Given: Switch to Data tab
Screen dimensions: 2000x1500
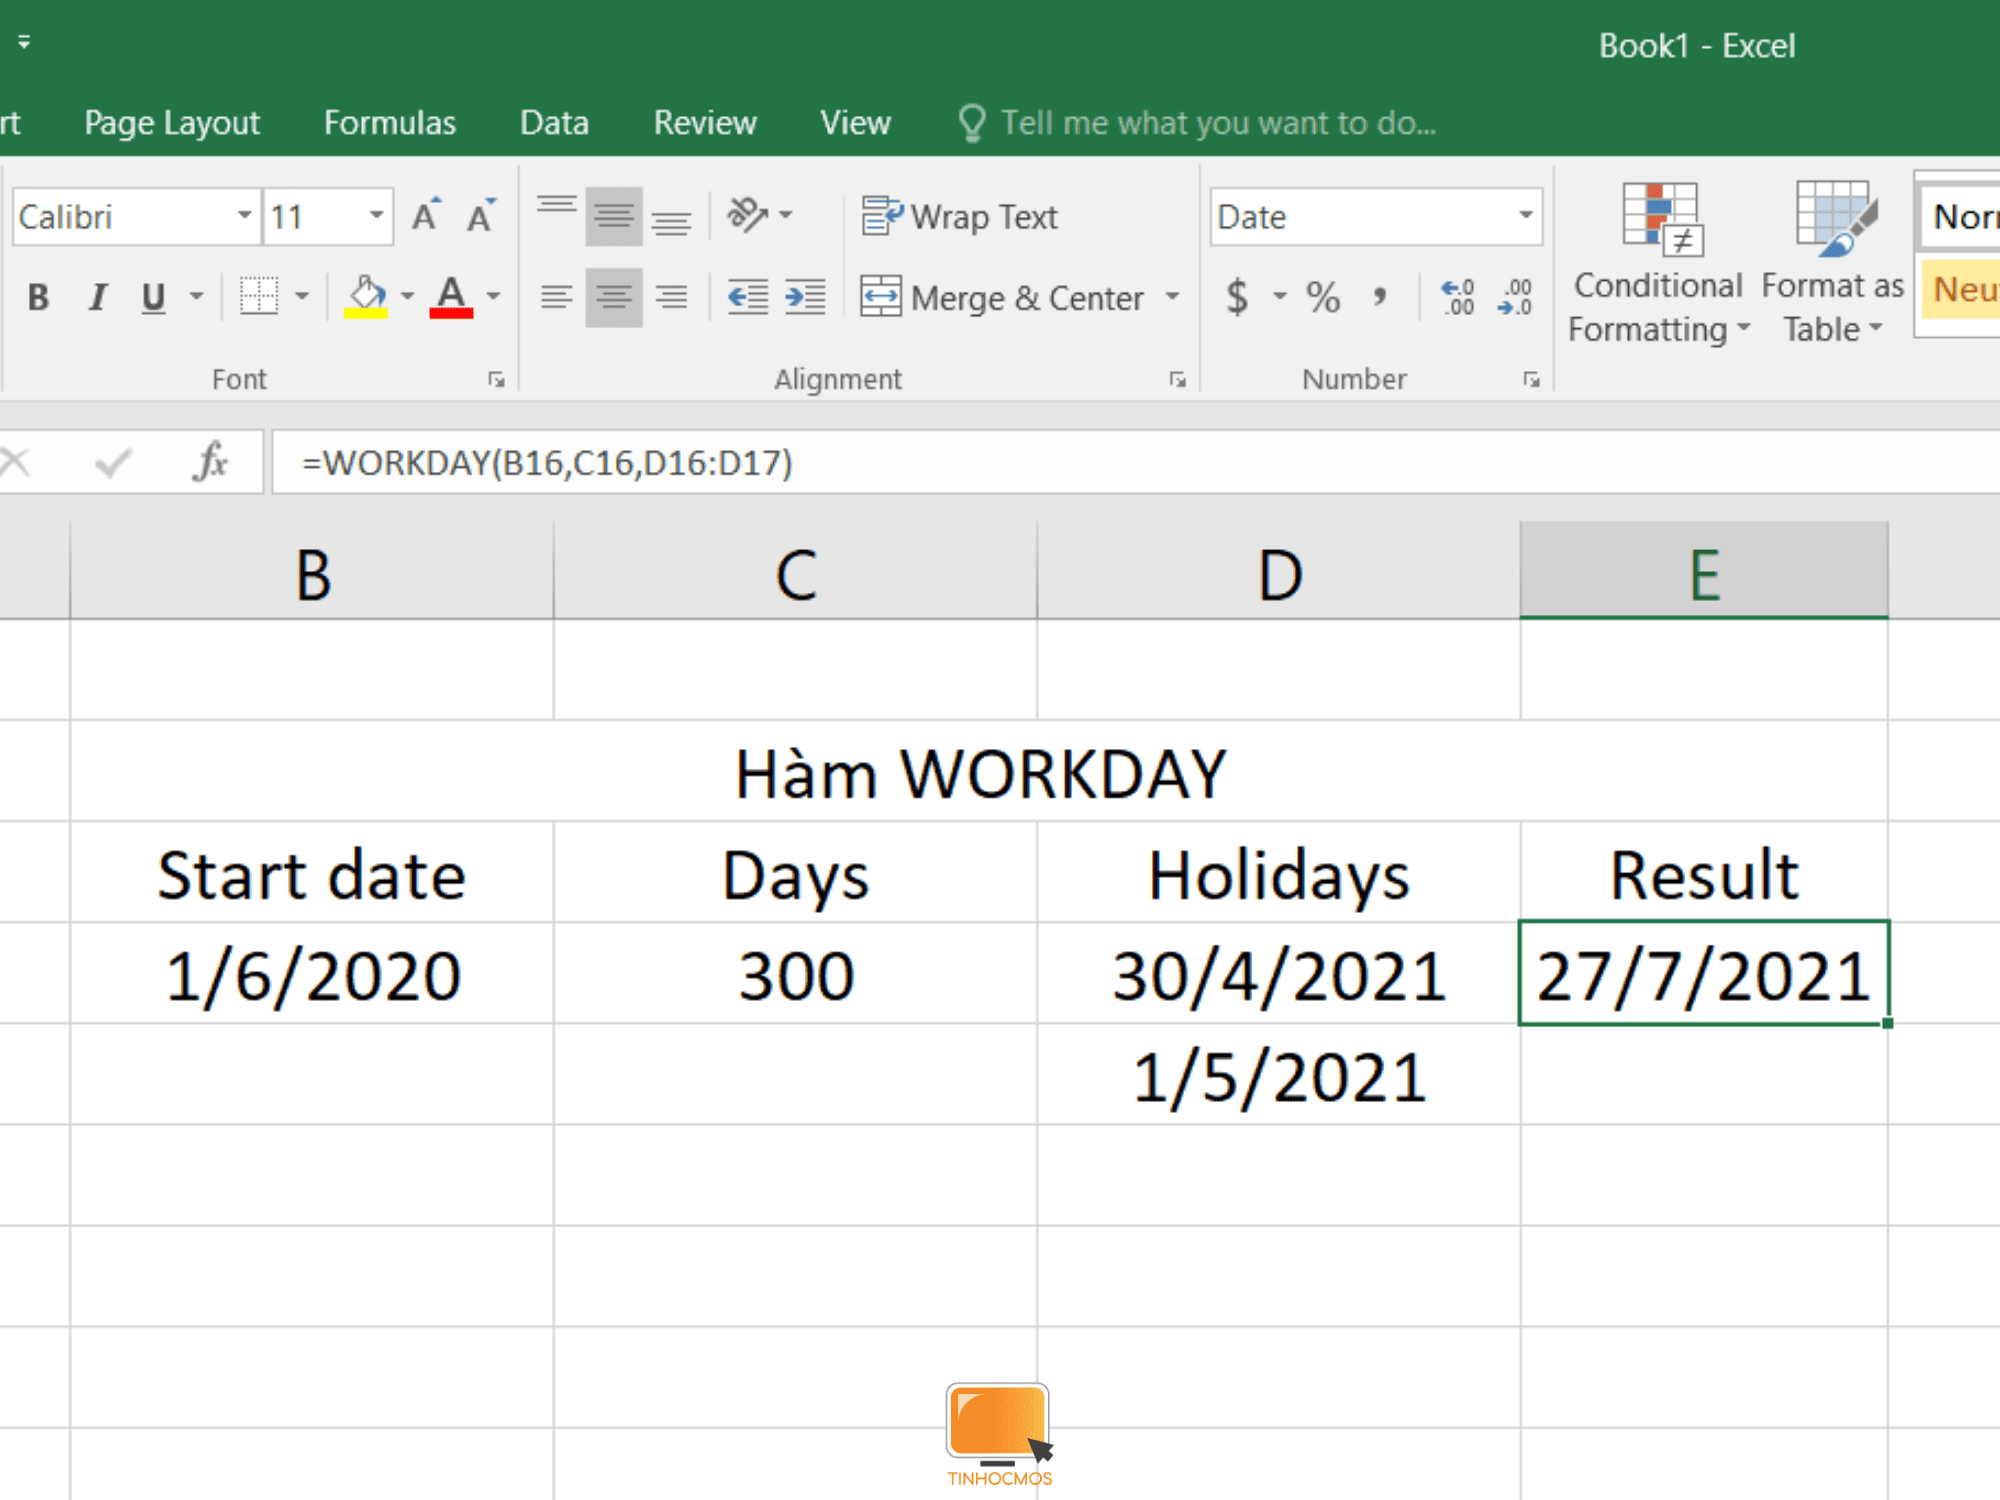Looking at the screenshot, I should pyautogui.click(x=554, y=122).
